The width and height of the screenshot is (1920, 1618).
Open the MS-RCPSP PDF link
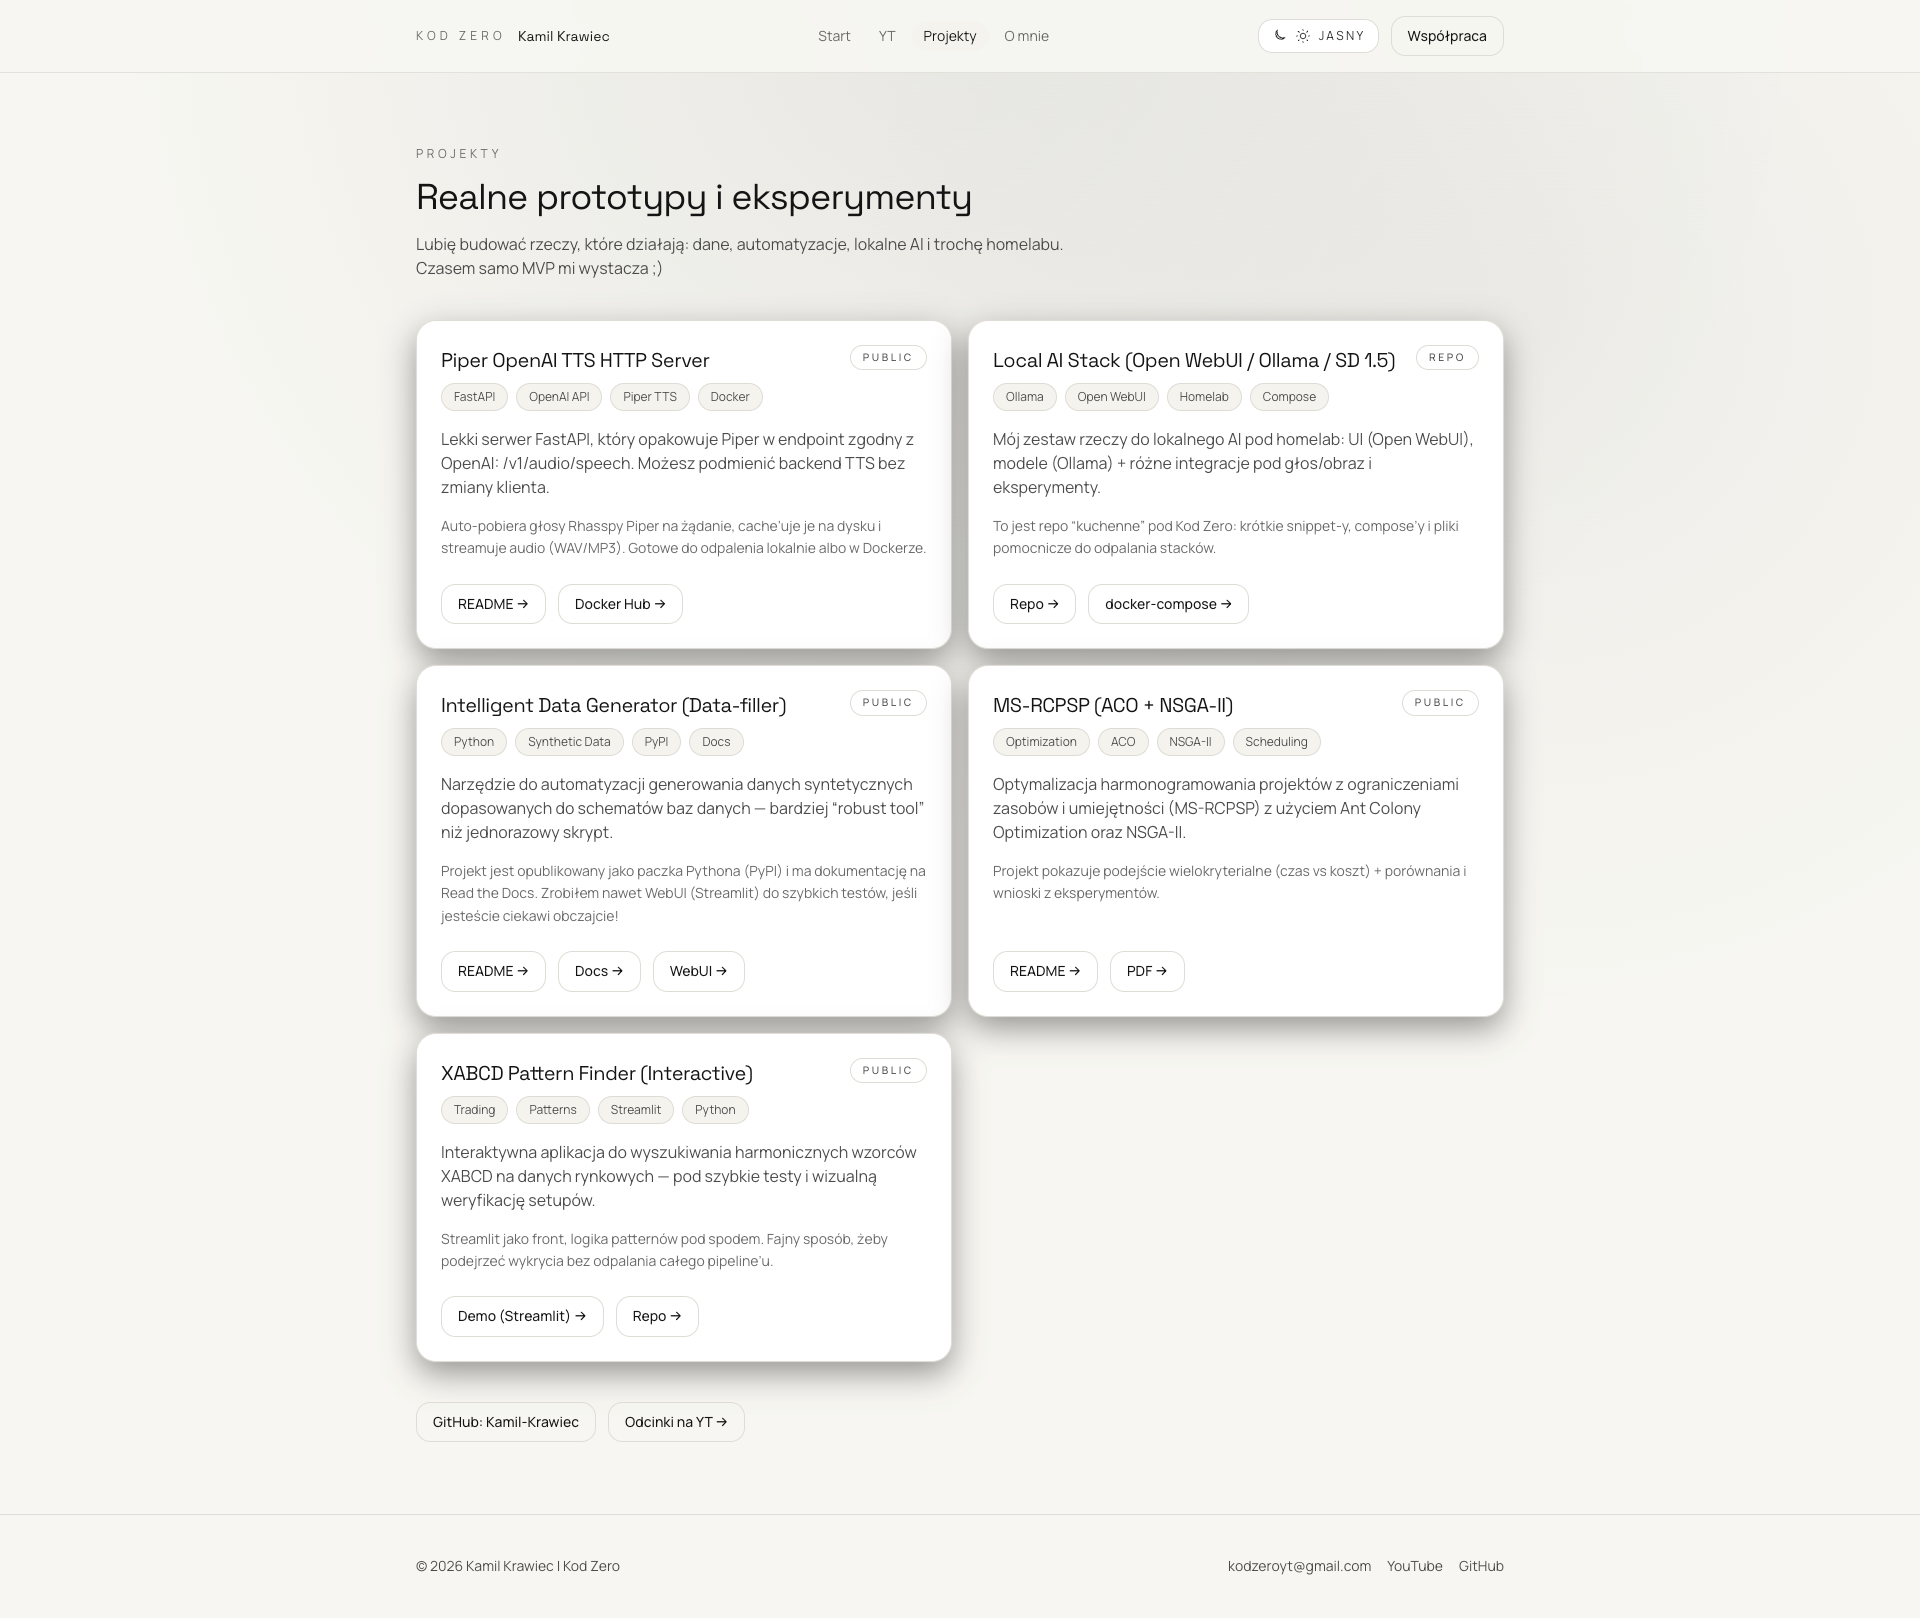(x=1147, y=971)
